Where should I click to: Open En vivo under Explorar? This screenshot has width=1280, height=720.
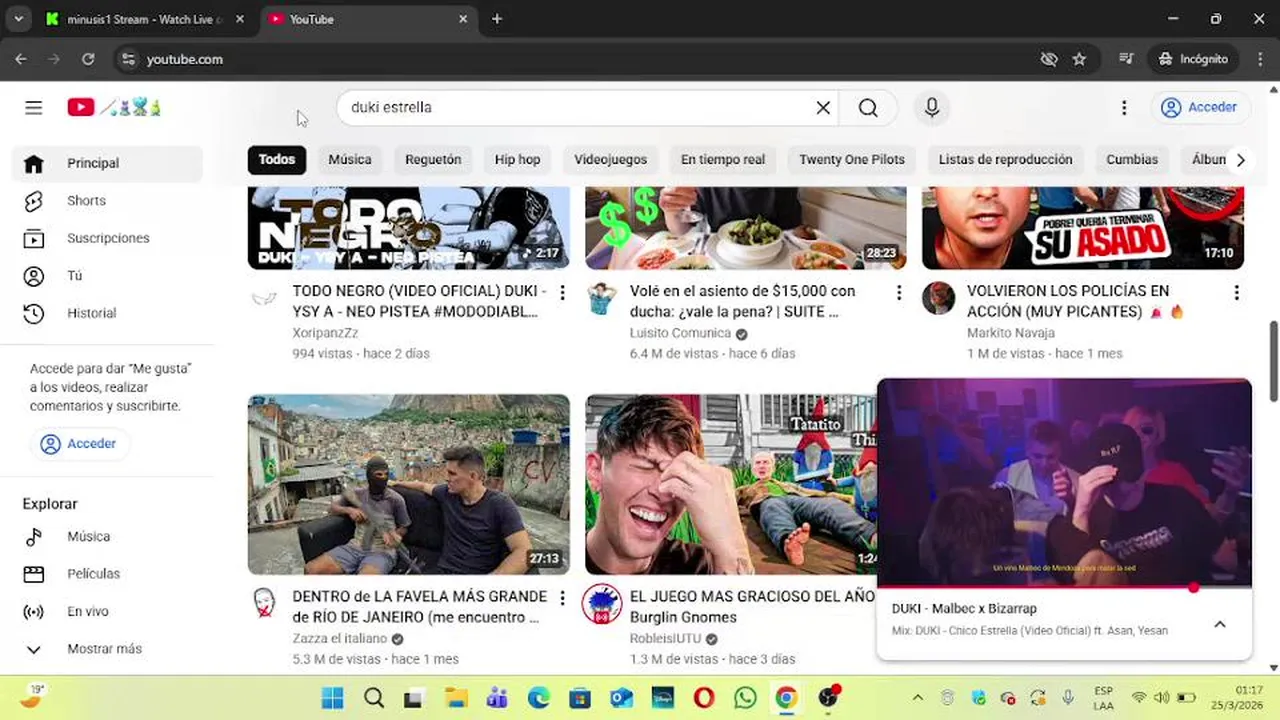point(107,611)
